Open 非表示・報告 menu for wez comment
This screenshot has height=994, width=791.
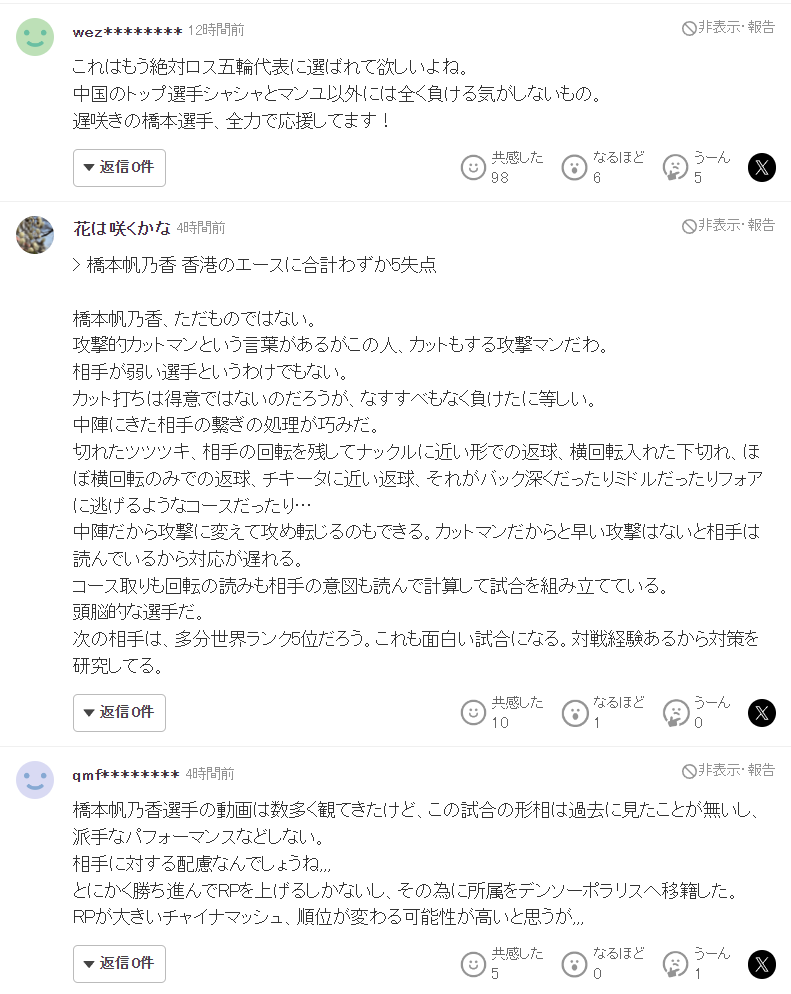coord(728,28)
